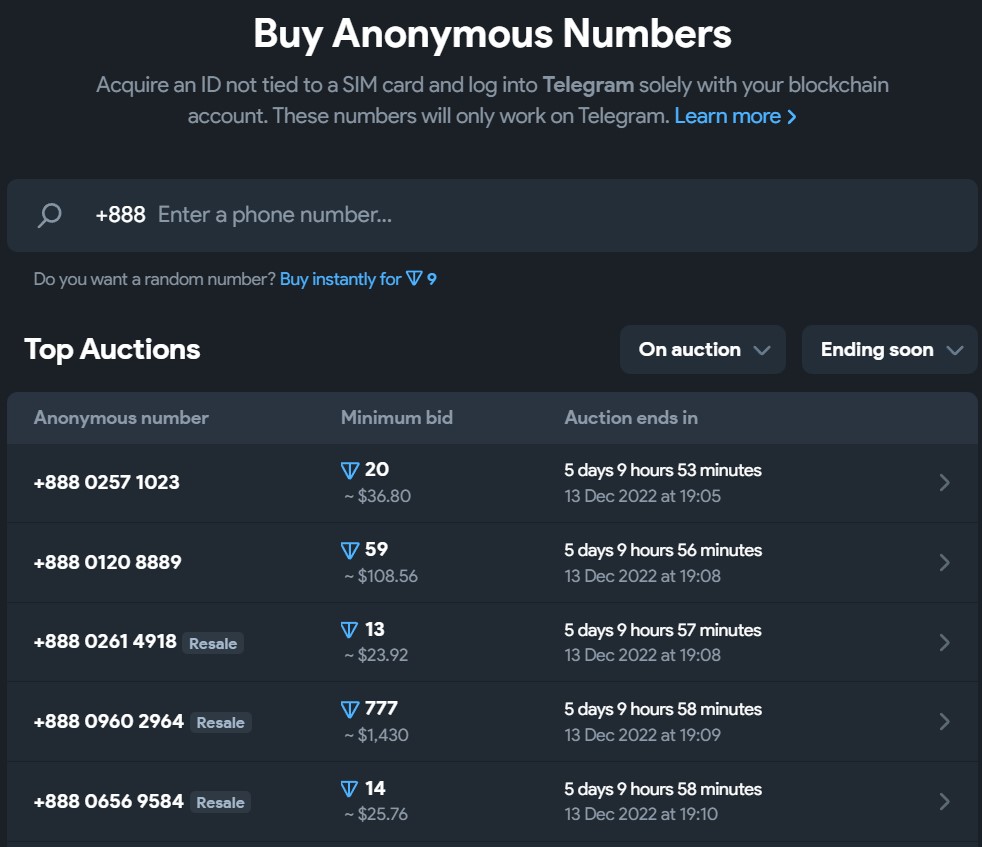Expand the +888 0257 1023 row via its chevron
Screen dimensions: 982x847
point(943,482)
